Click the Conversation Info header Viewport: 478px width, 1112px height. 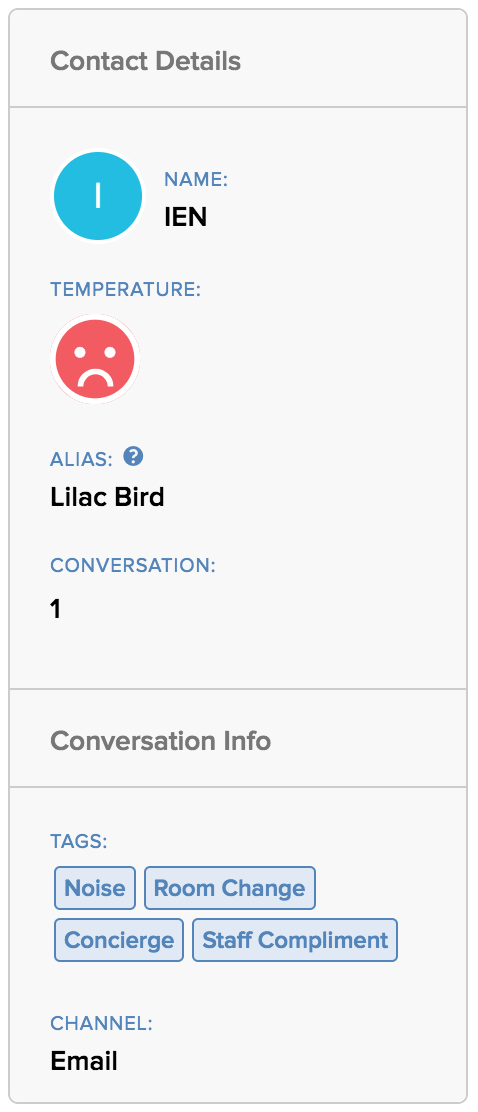(160, 741)
